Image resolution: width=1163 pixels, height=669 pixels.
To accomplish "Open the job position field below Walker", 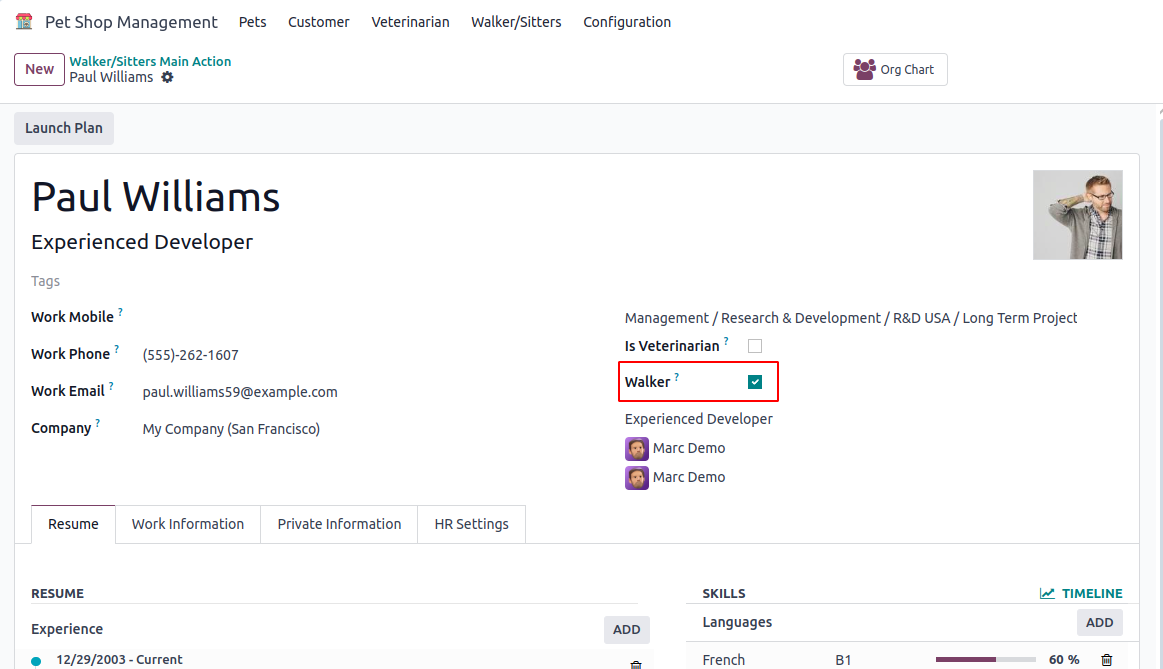I will coord(699,419).
